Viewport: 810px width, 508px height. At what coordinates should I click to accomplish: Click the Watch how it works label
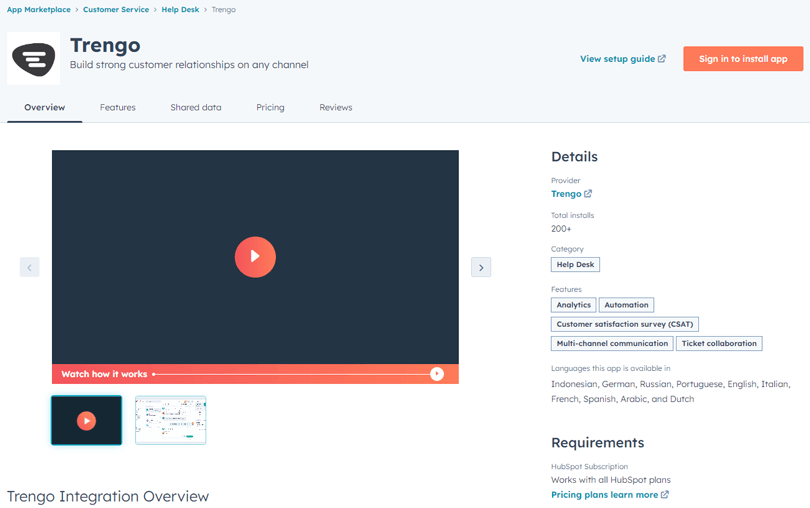(104, 374)
